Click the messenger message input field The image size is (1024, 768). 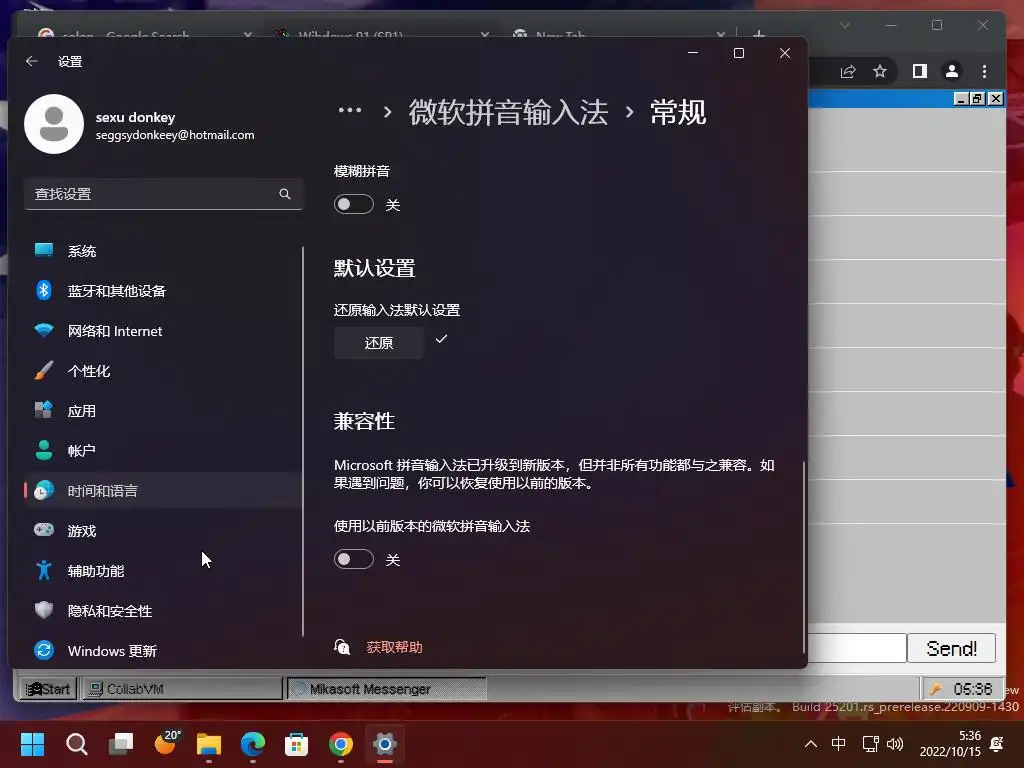857,648
